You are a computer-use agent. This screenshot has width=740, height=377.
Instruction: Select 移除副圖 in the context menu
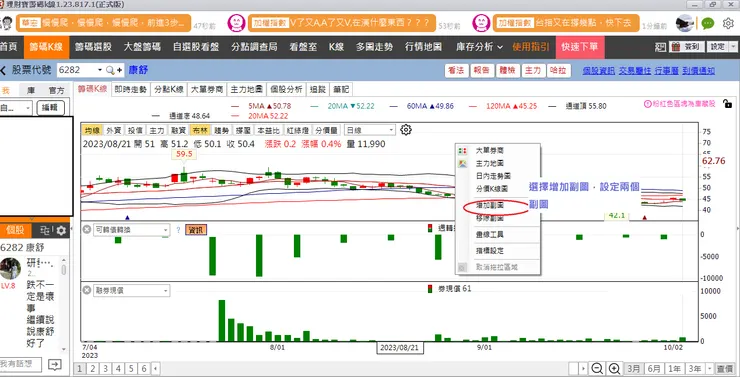[x=490, y=218]
